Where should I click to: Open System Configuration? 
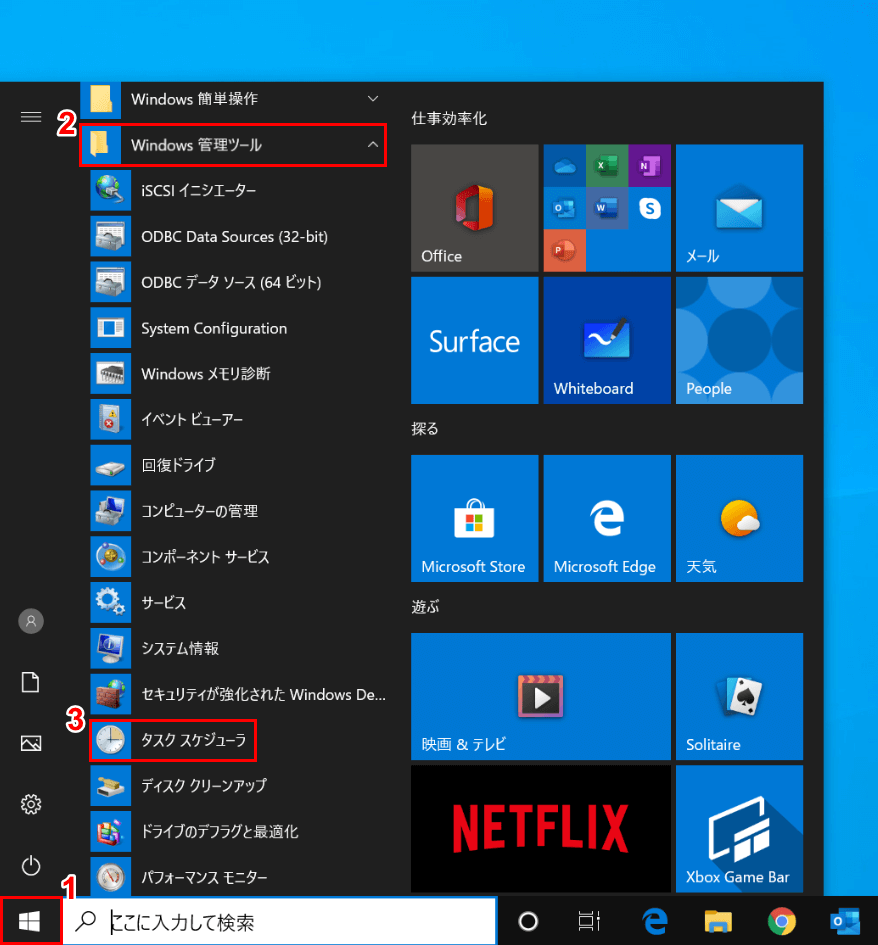tap(238, 328)
